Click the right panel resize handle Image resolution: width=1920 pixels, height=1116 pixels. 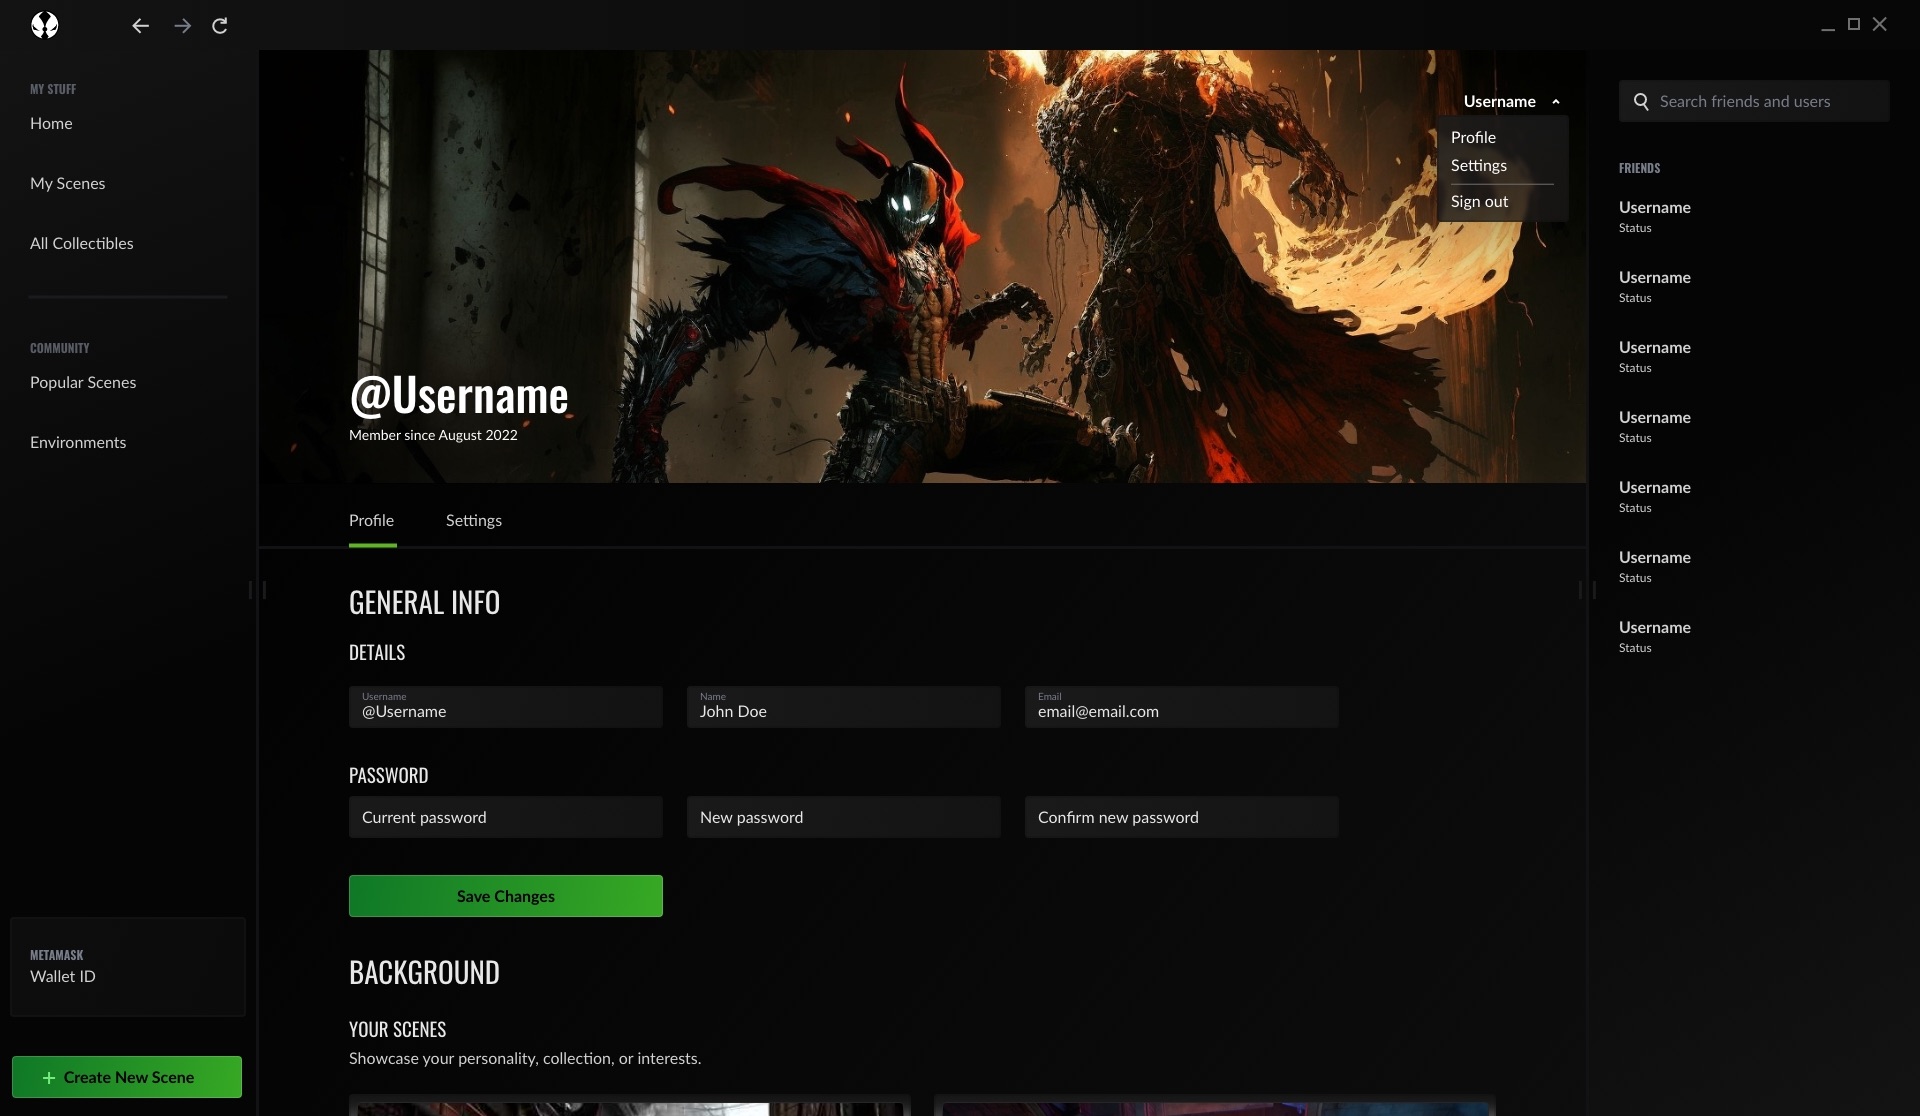[x=1587, y=590]
